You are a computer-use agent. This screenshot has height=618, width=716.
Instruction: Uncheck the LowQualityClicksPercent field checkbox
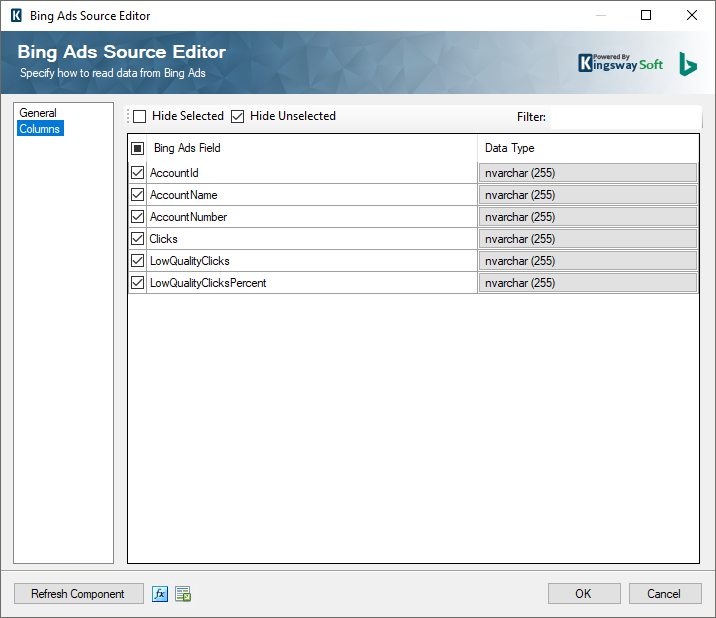tap(137, 282)
